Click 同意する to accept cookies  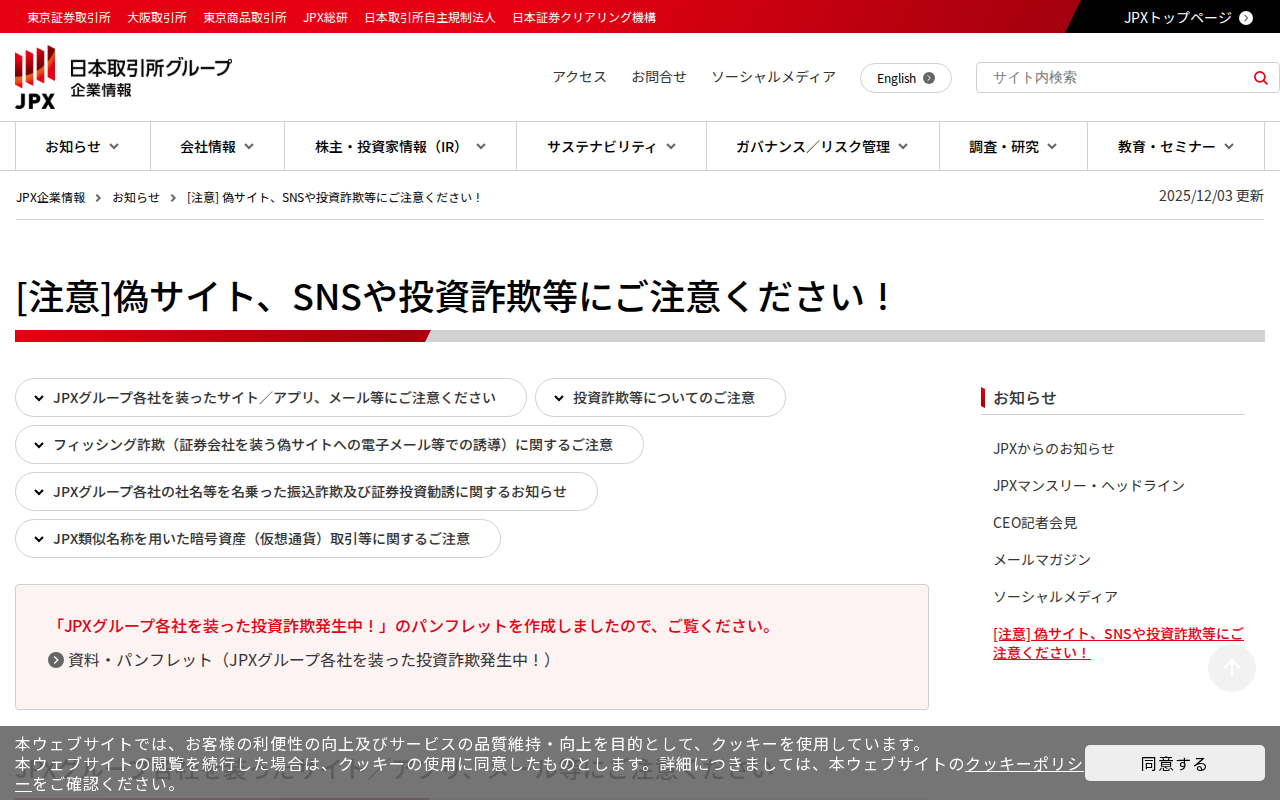[x=1175, y=763]
